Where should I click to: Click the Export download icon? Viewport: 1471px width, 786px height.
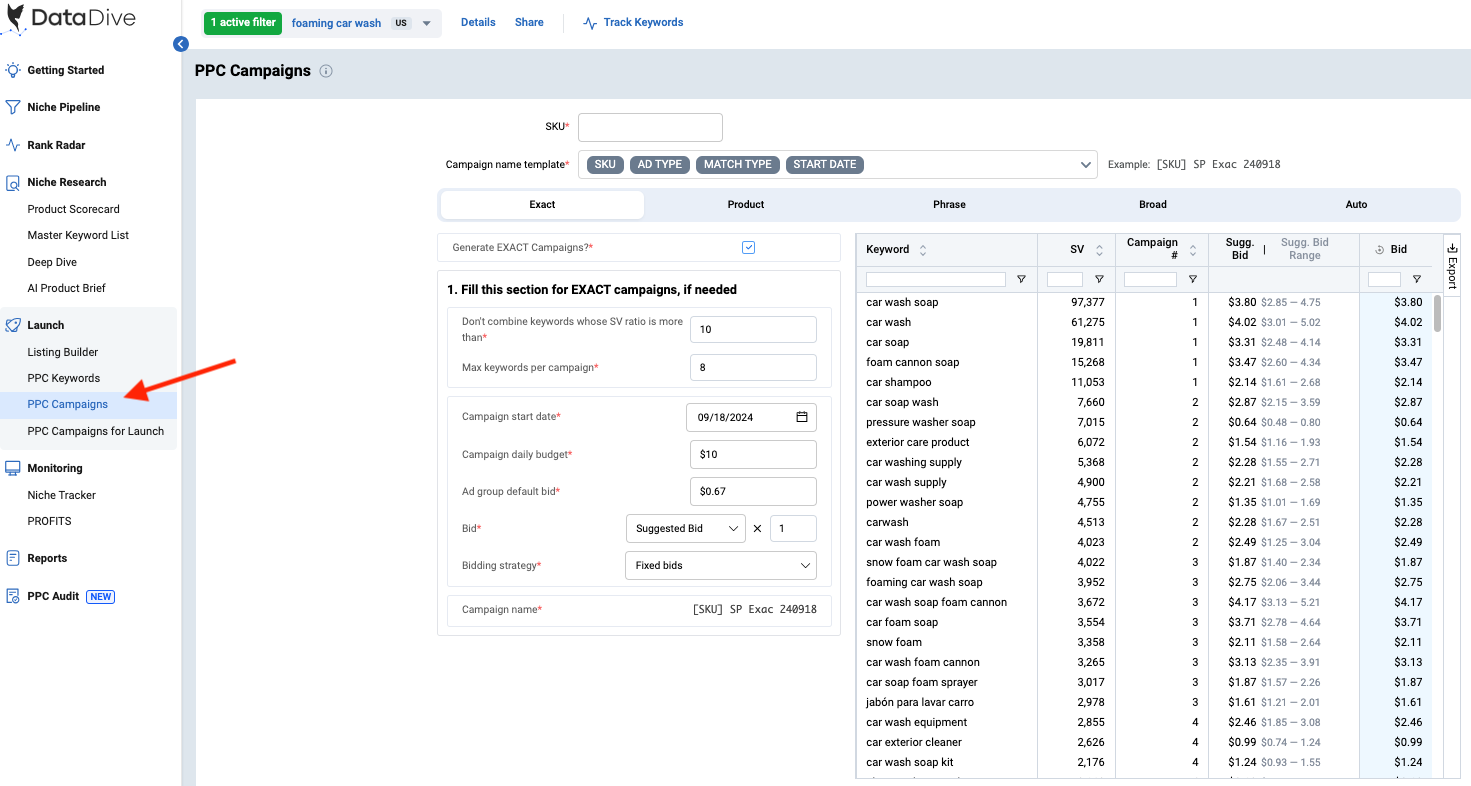pyautogui.click(x=1452, y=248)
